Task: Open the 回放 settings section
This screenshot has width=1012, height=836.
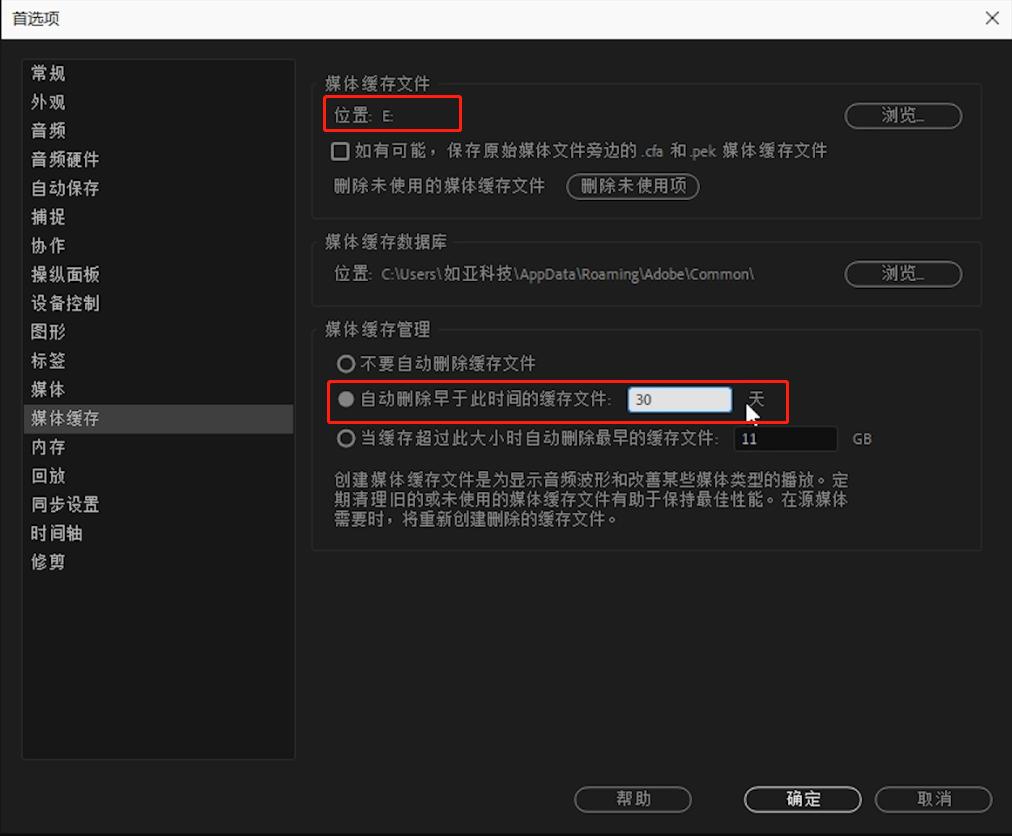Action: point(46,476)
